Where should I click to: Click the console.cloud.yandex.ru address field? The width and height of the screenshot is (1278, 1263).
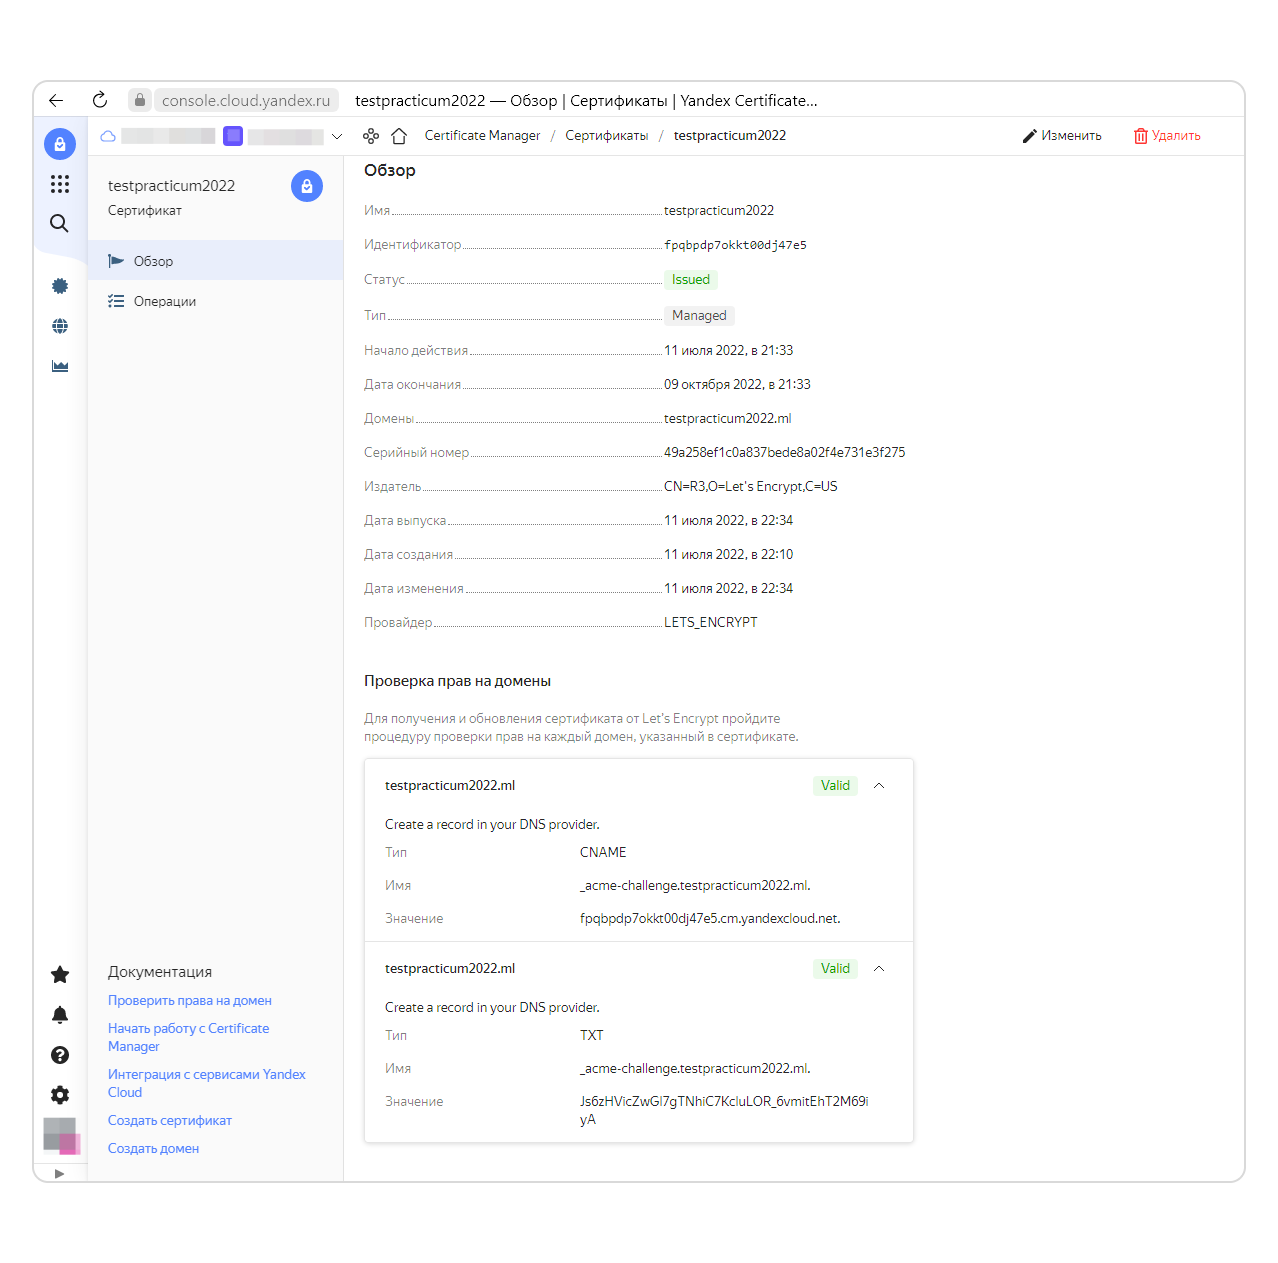[246, 100]
